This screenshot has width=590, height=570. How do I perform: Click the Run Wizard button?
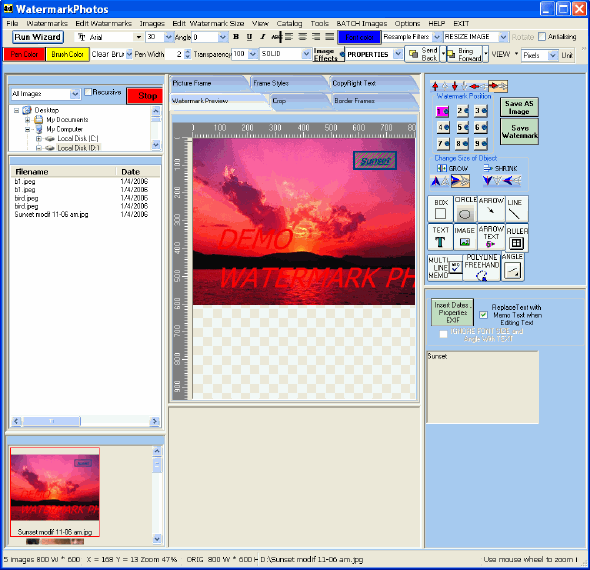click(x=37, y=37)
